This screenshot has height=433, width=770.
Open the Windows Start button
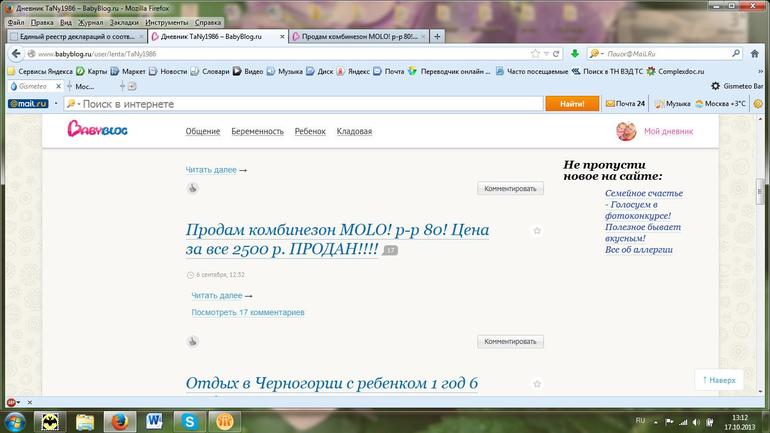[x=15, y=421]
